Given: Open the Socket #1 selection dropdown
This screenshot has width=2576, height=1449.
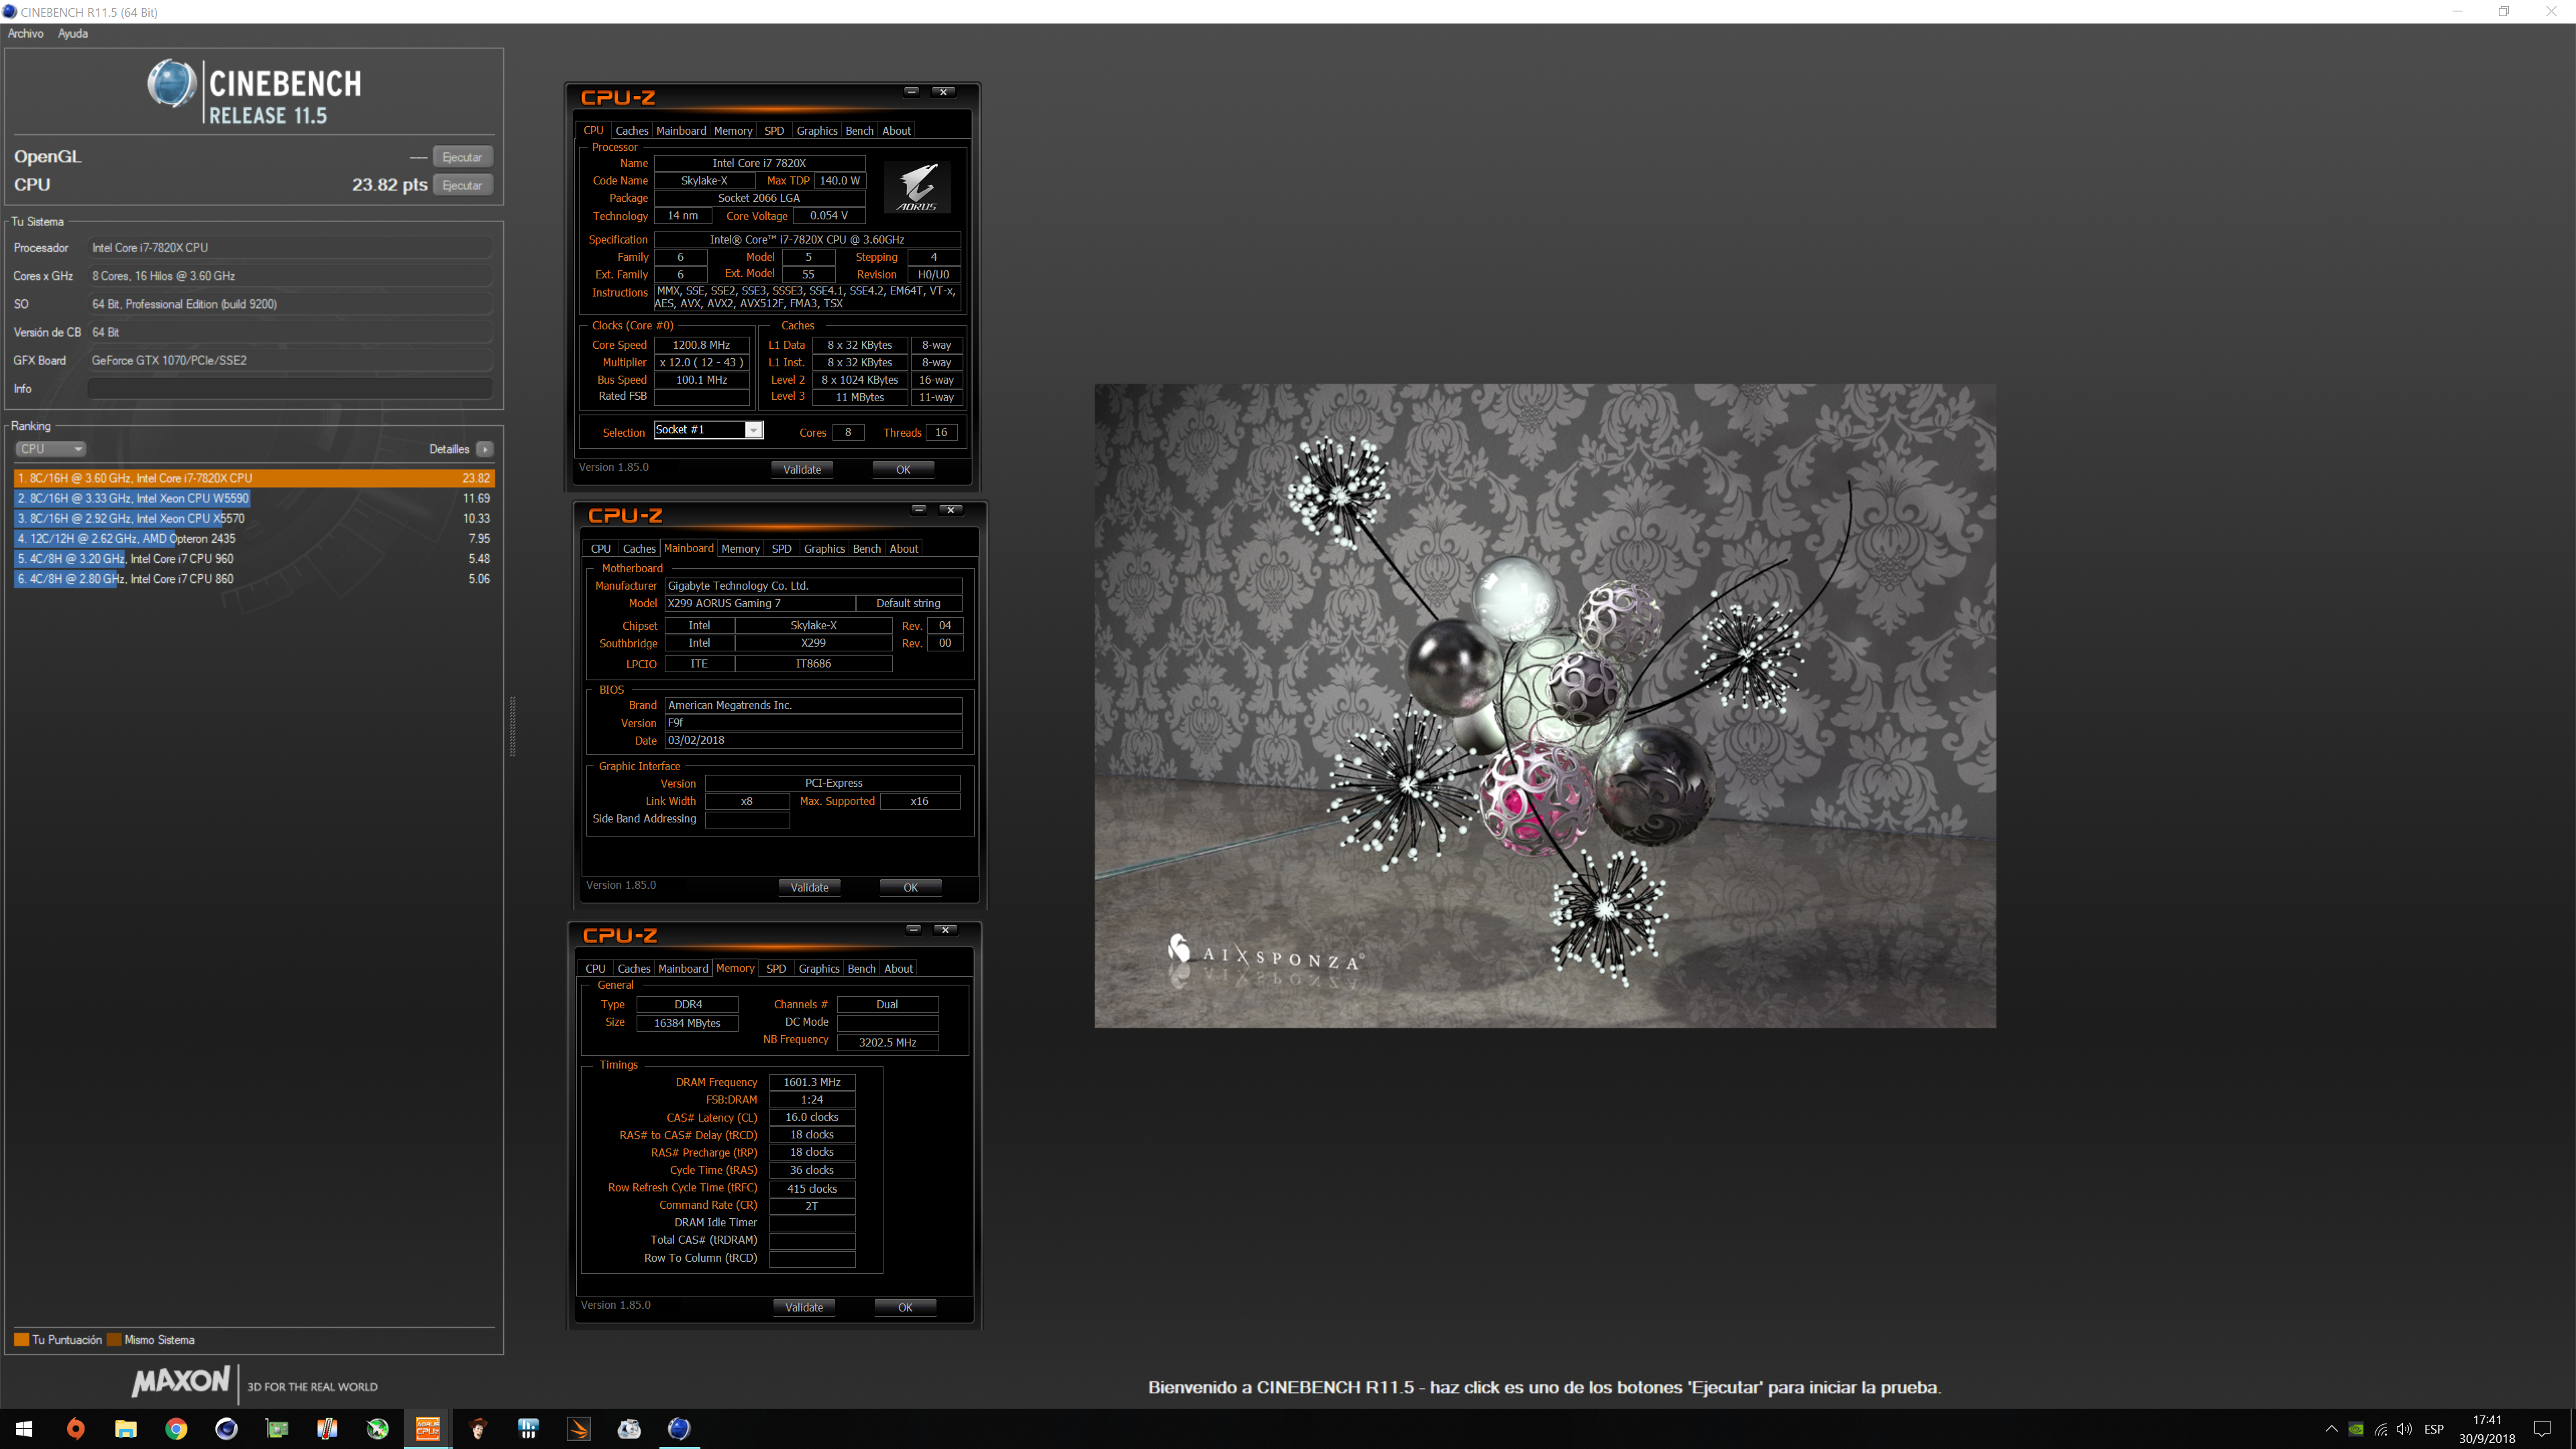Looking at the screenshot, I should (x=709, y=430).
